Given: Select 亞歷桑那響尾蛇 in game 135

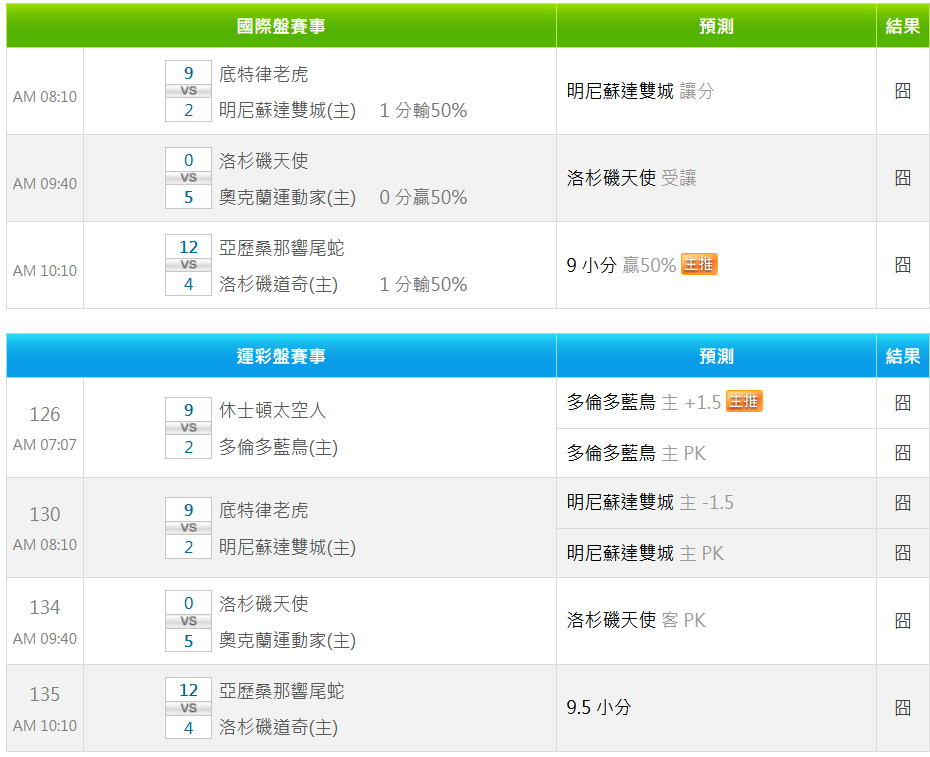Looking at the screenshot, I should (x=281, y=691).
